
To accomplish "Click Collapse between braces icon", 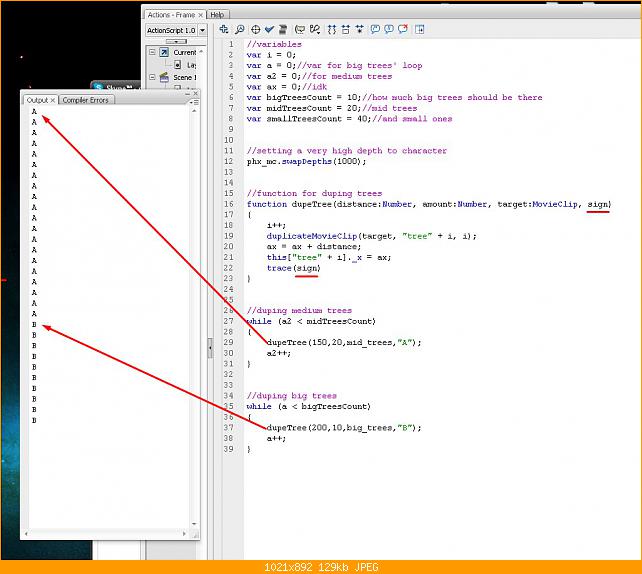I will (x=332, y=29).
